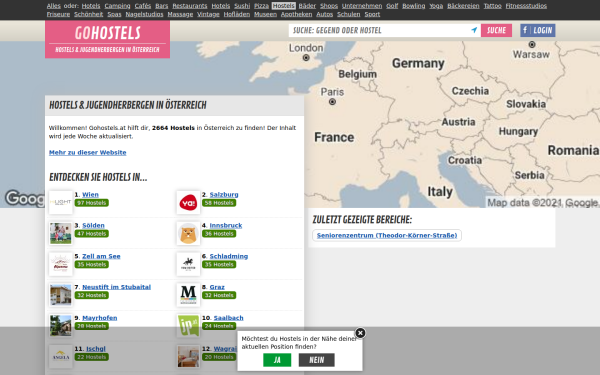Select the Cafés category in top menu

(143, 6)
